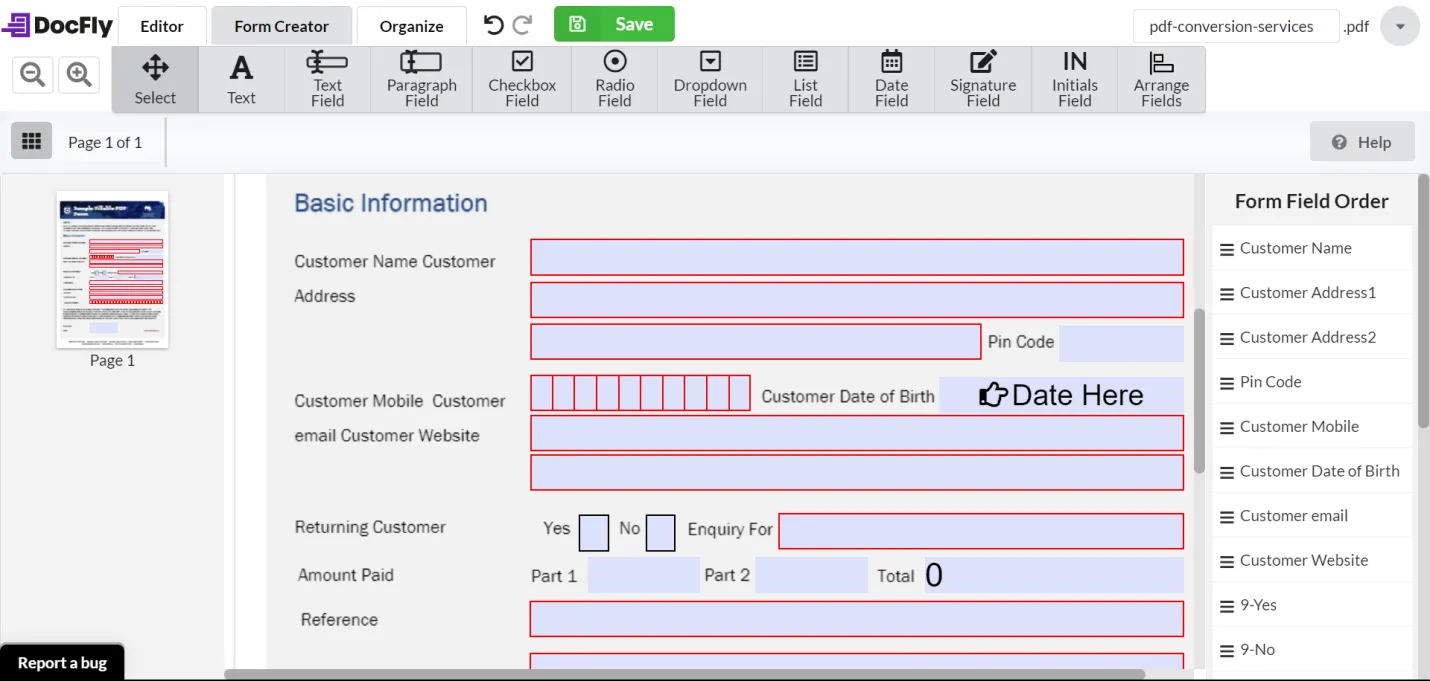The width and height of the screenshot is (1430, 681).
Task: Select the Text tool
Action: click(241, 78)
